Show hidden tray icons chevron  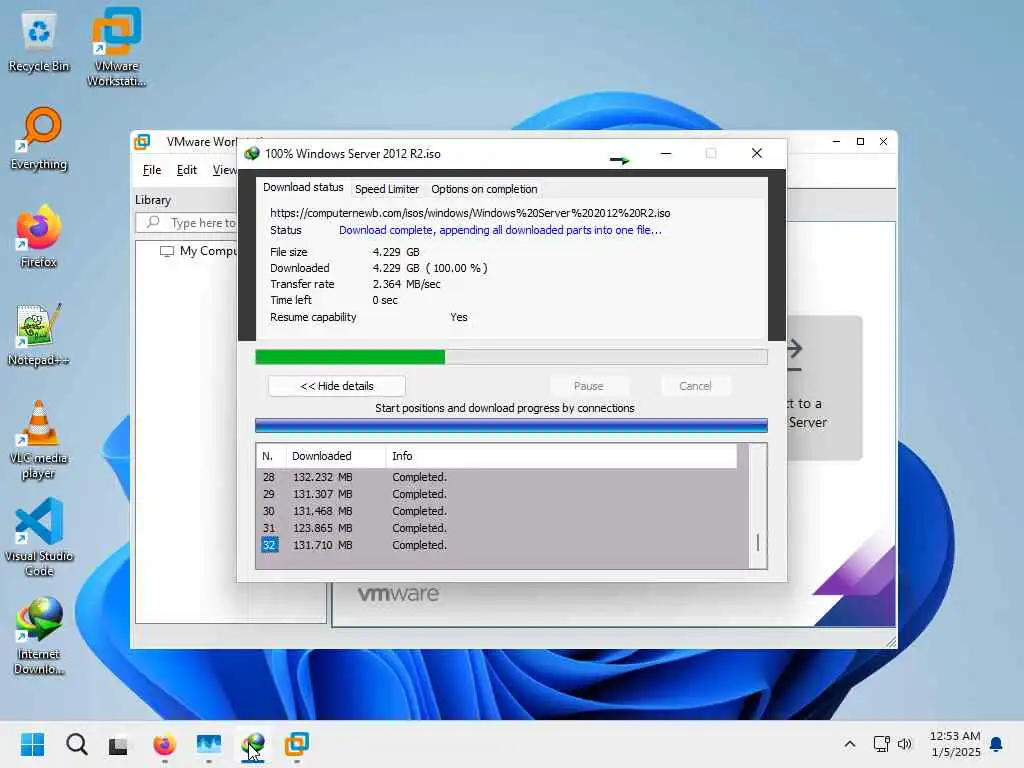pyautogui.click(x=850, y=744)
